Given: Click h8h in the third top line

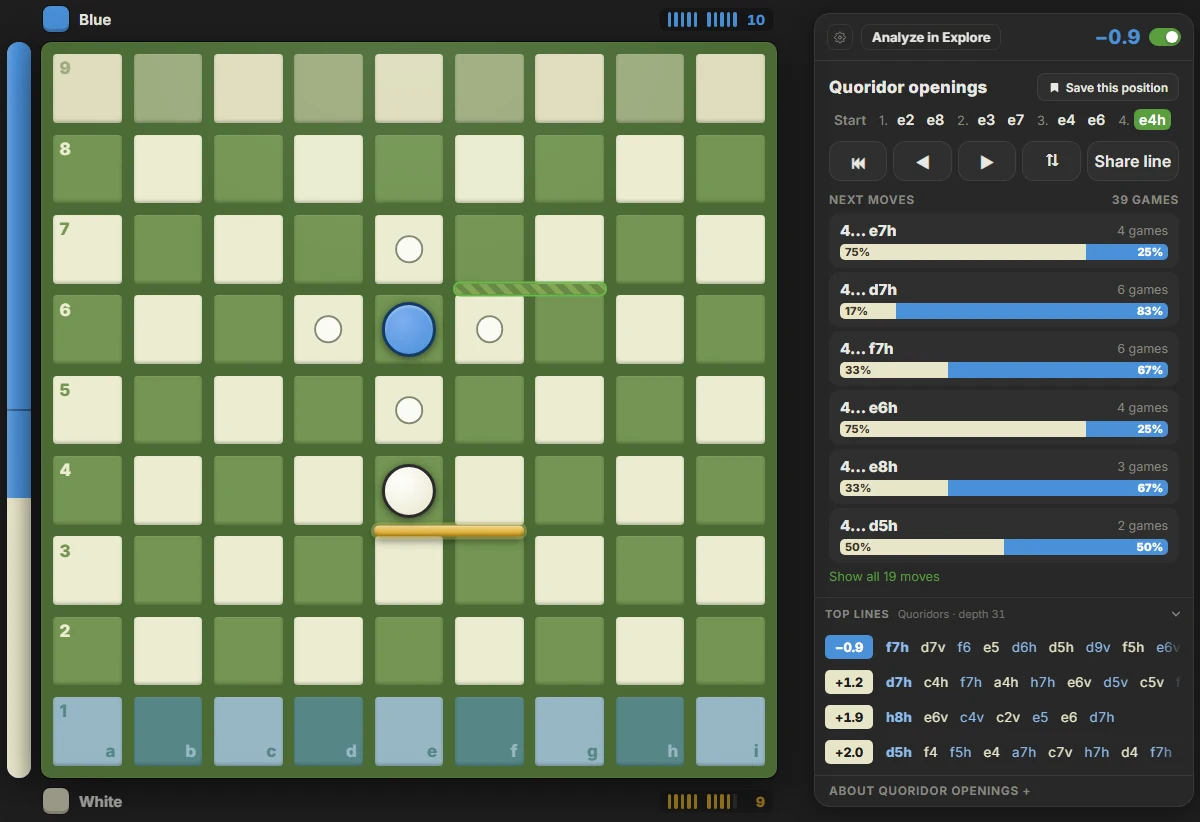Looking at the screenshot, I should [898, 717].
